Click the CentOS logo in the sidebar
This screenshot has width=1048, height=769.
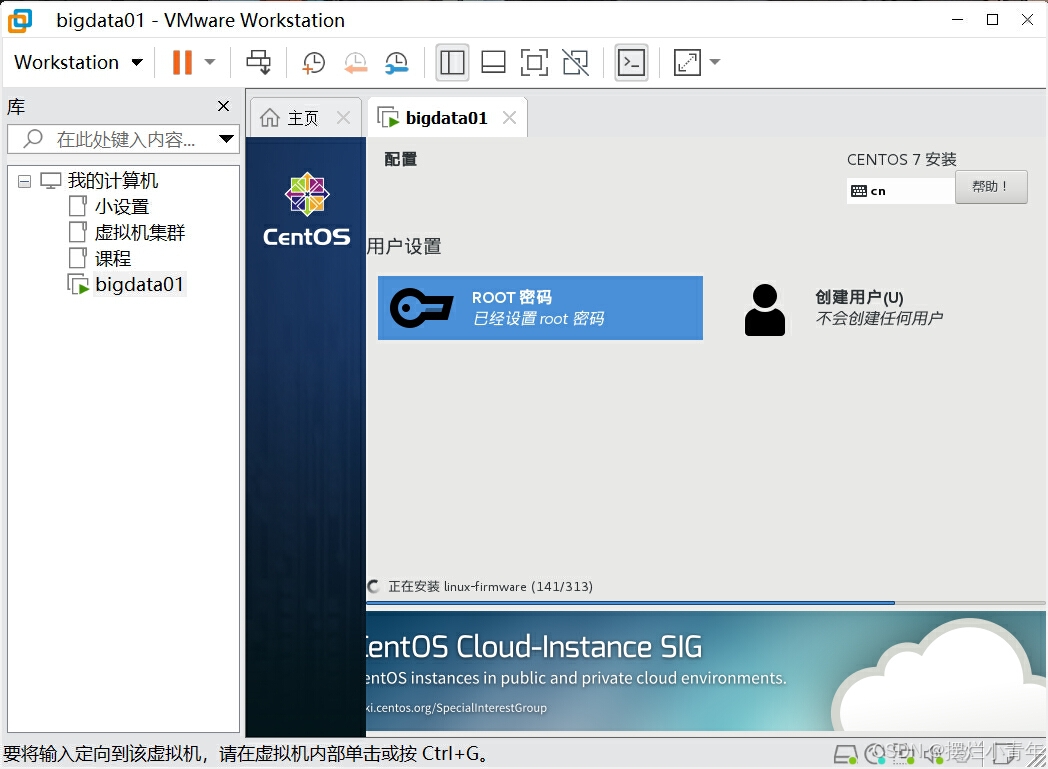coord(306,210)
